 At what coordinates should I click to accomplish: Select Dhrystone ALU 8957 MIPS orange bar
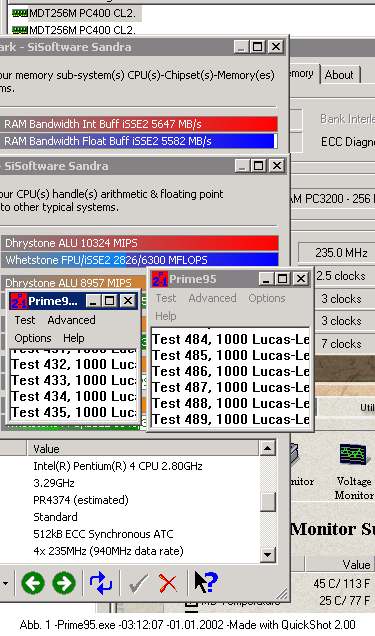pos(74,282)
